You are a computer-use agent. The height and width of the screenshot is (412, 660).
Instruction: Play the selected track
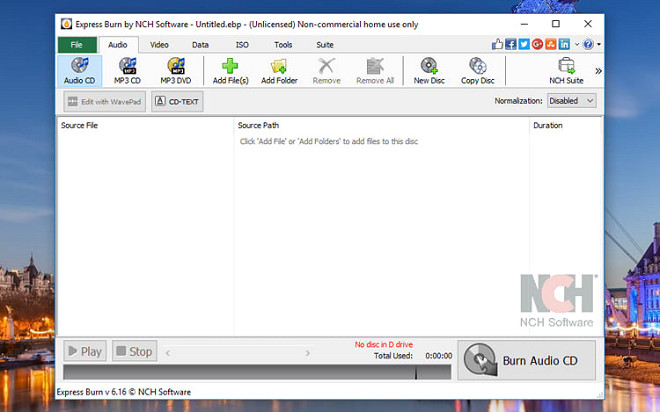85,351
